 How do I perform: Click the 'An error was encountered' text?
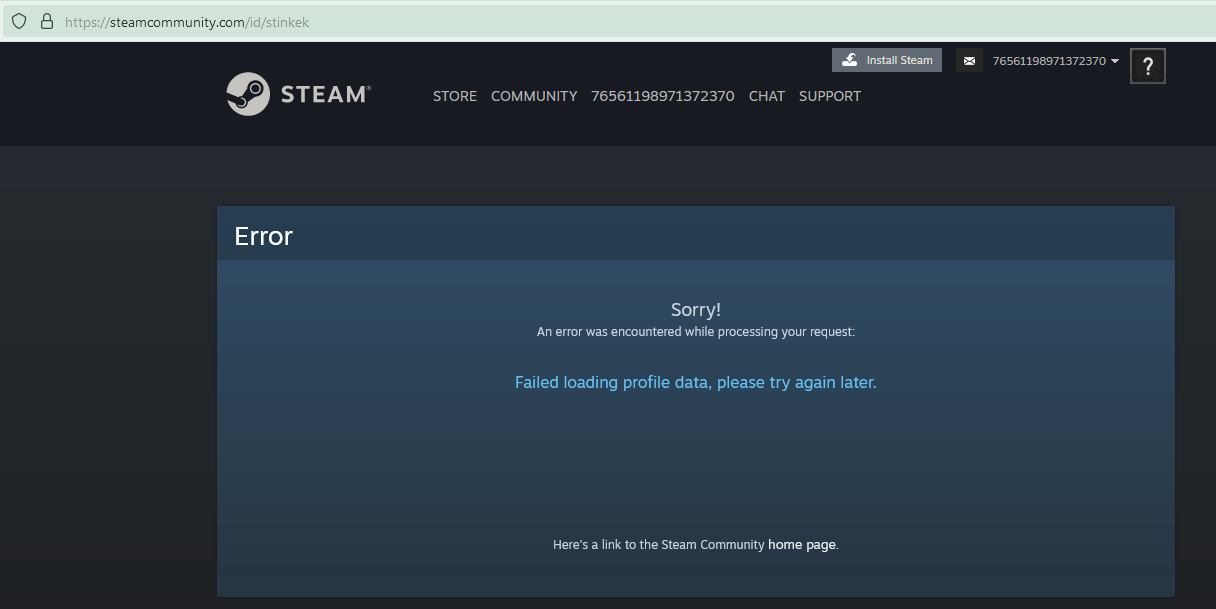pyautogui.click(x=696, y=331)
